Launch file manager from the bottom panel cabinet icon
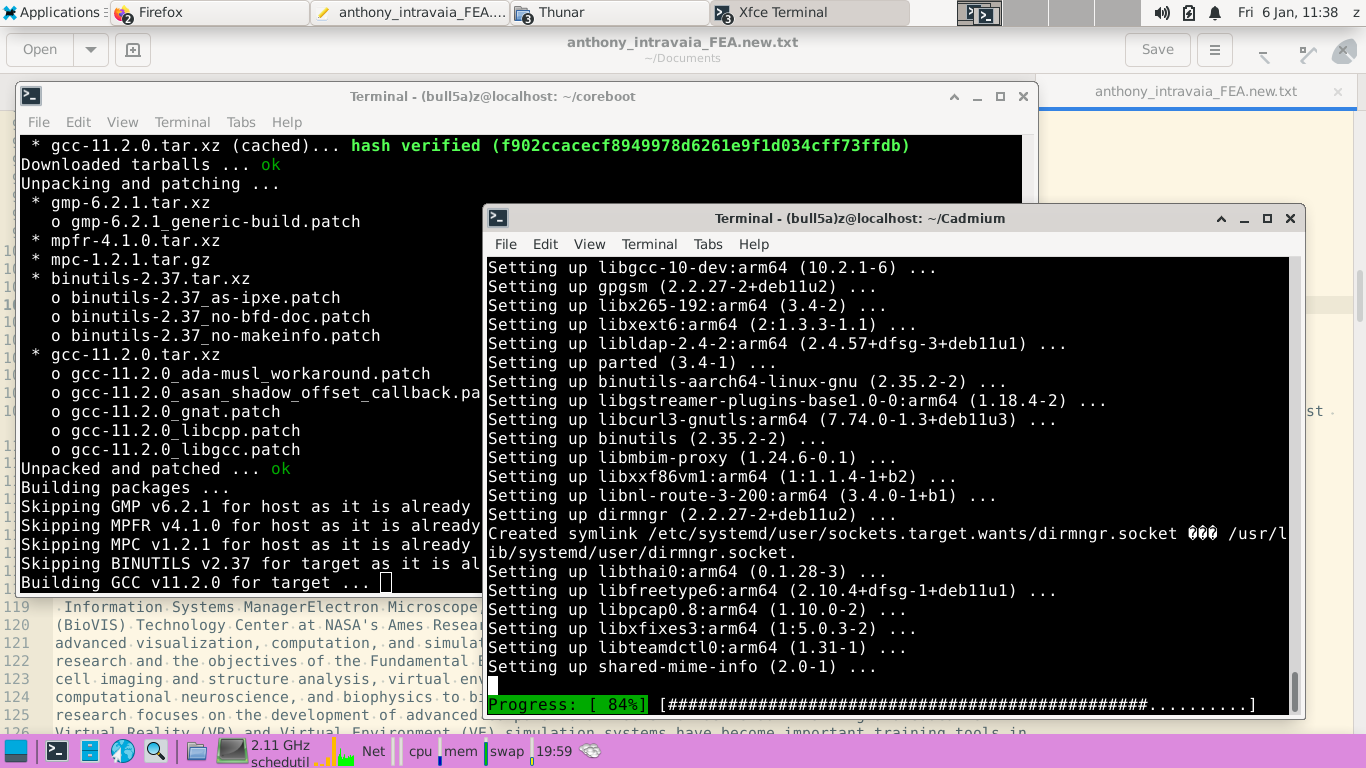1366x768 pixels. point(89,751)
